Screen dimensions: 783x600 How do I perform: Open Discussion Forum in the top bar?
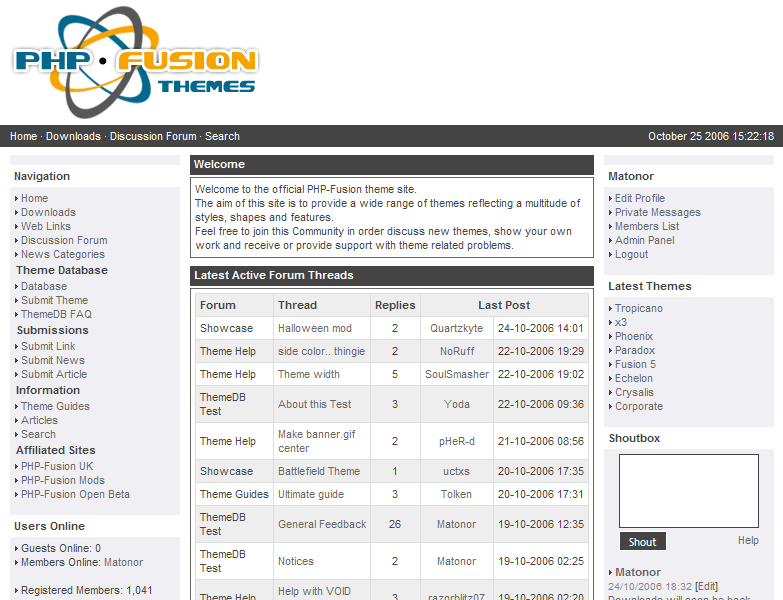[x=153, y=136]
